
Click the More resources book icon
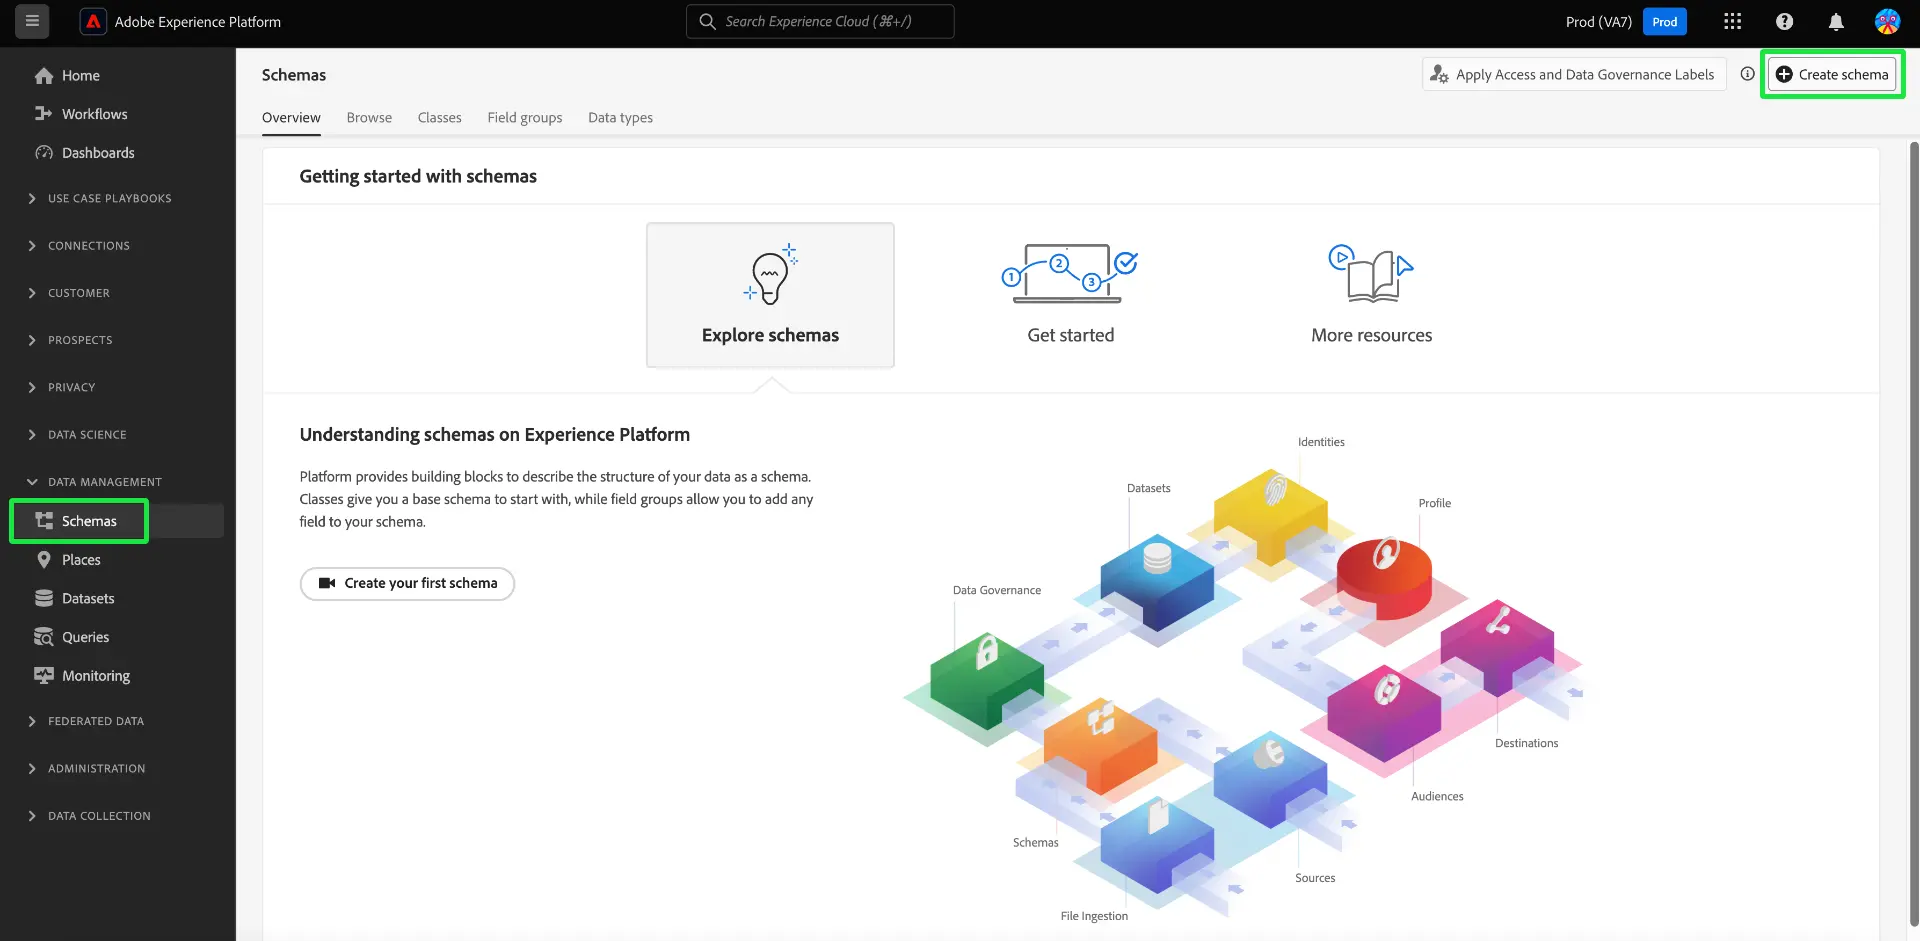click(1371, 273)
